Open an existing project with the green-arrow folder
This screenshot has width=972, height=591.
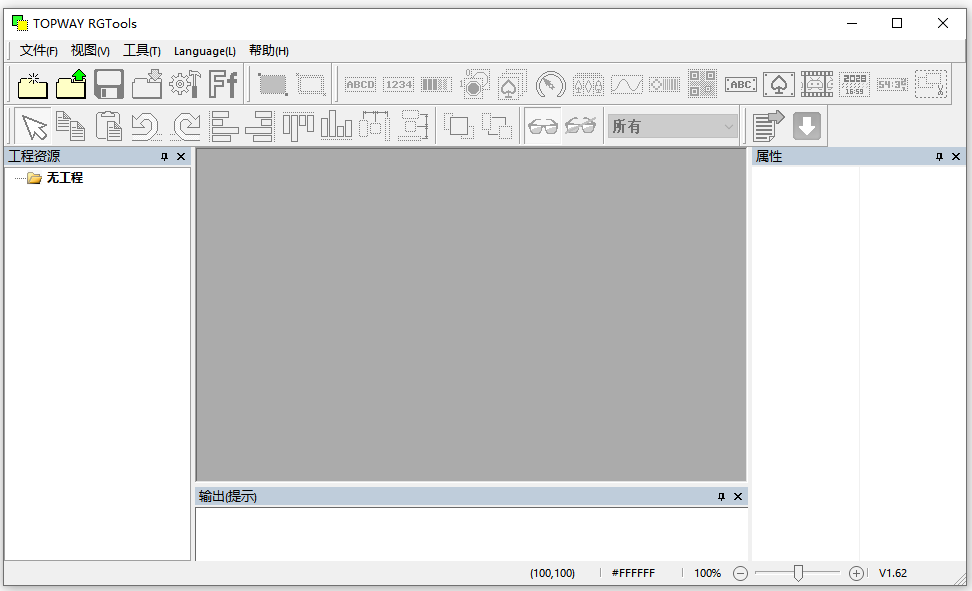71,84
